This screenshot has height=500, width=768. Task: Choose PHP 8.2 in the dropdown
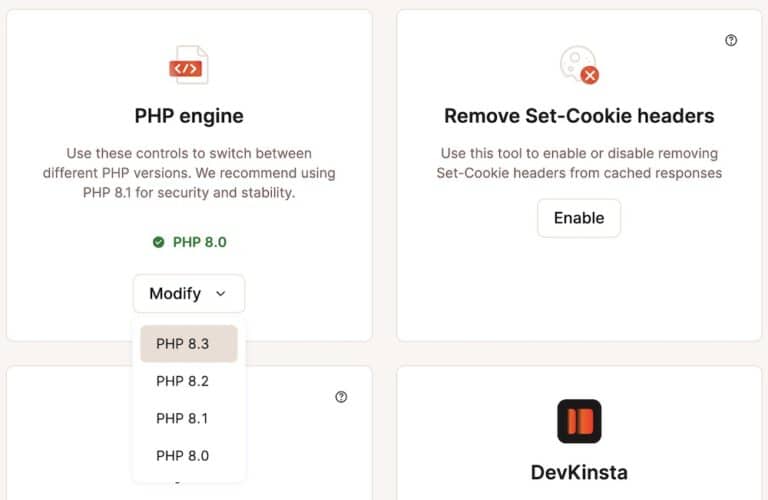(189, 381)
